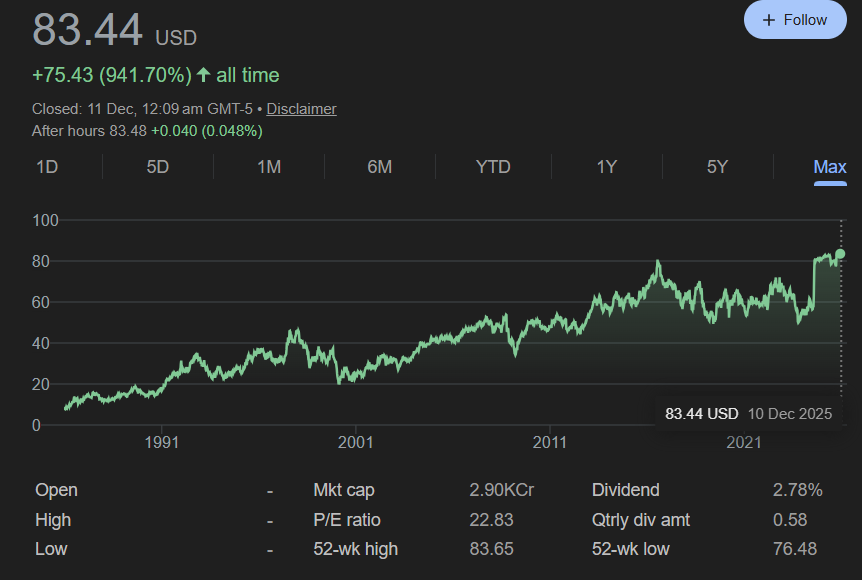The height and width of the screenshot is (580, 862).
Task: Click the Mkt cap label
Action: tap(344, 490)
